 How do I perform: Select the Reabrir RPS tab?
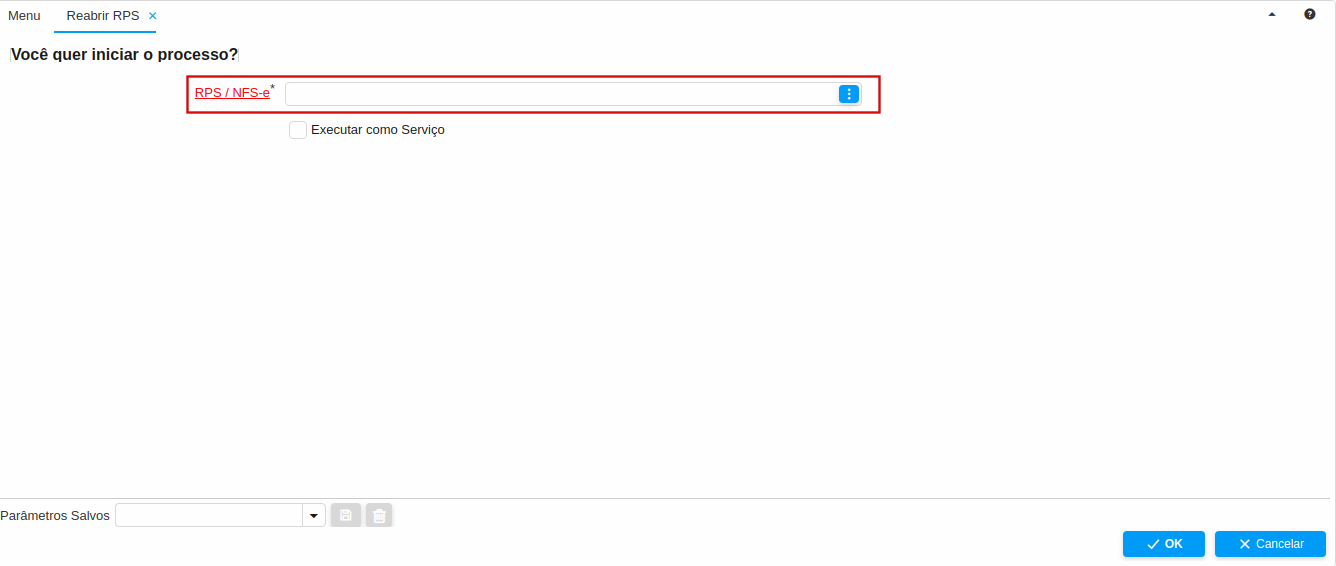pyautogui.click(x=102, y=16)
